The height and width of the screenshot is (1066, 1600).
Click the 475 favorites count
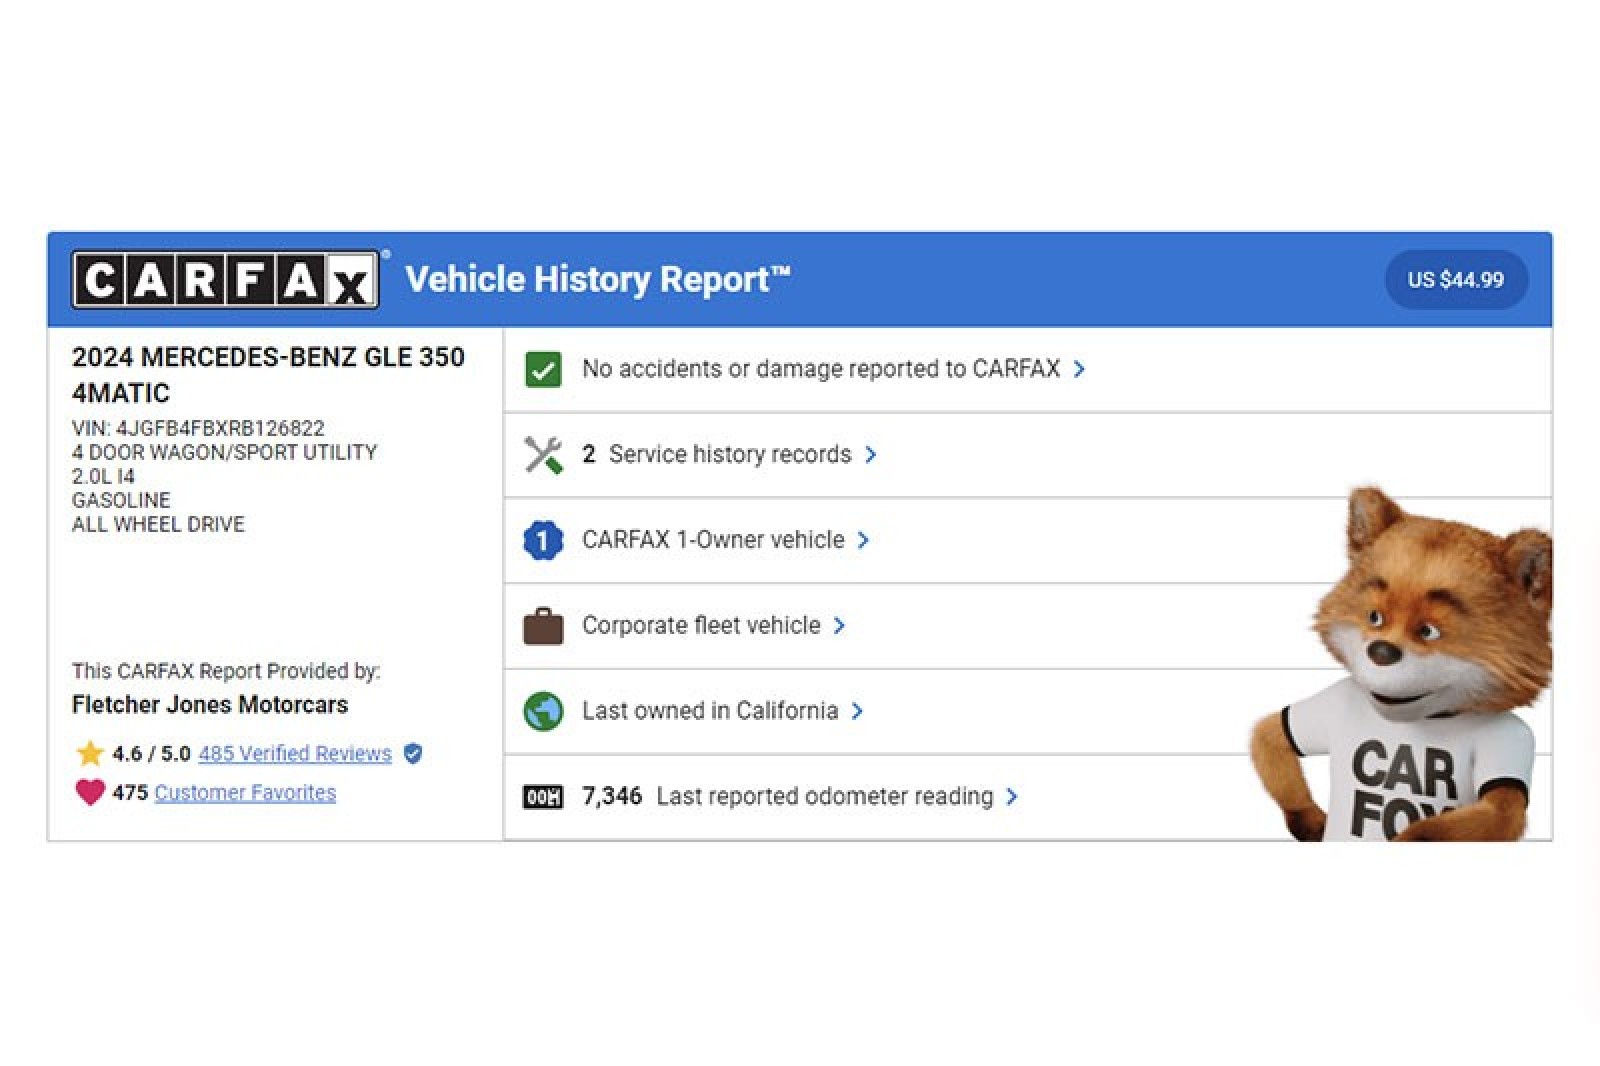coord(130,793)
